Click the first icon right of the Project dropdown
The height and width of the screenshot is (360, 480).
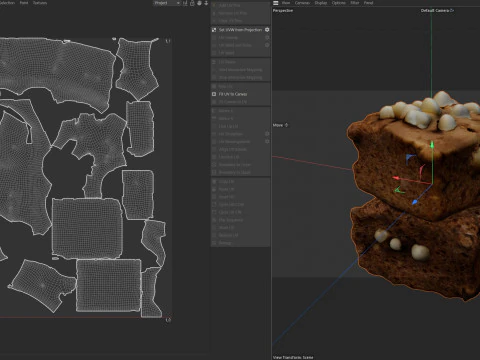click(x=185, y=3)
